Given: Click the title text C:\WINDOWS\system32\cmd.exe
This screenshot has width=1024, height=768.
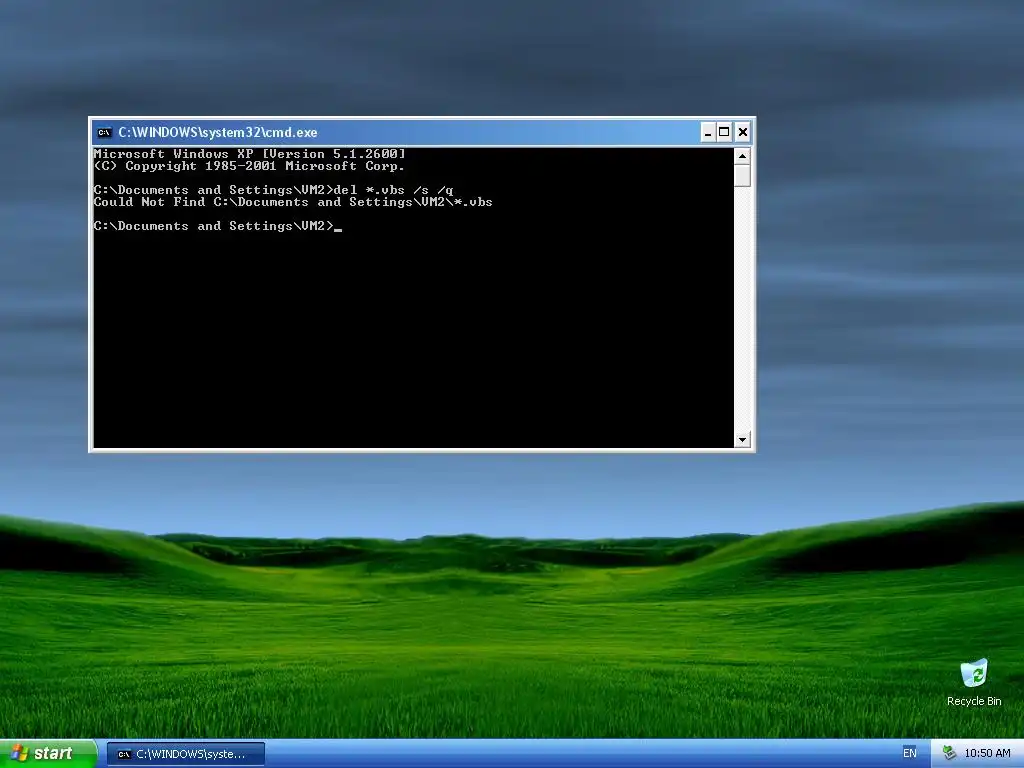Looking at the screenshot, I should 217,133.
